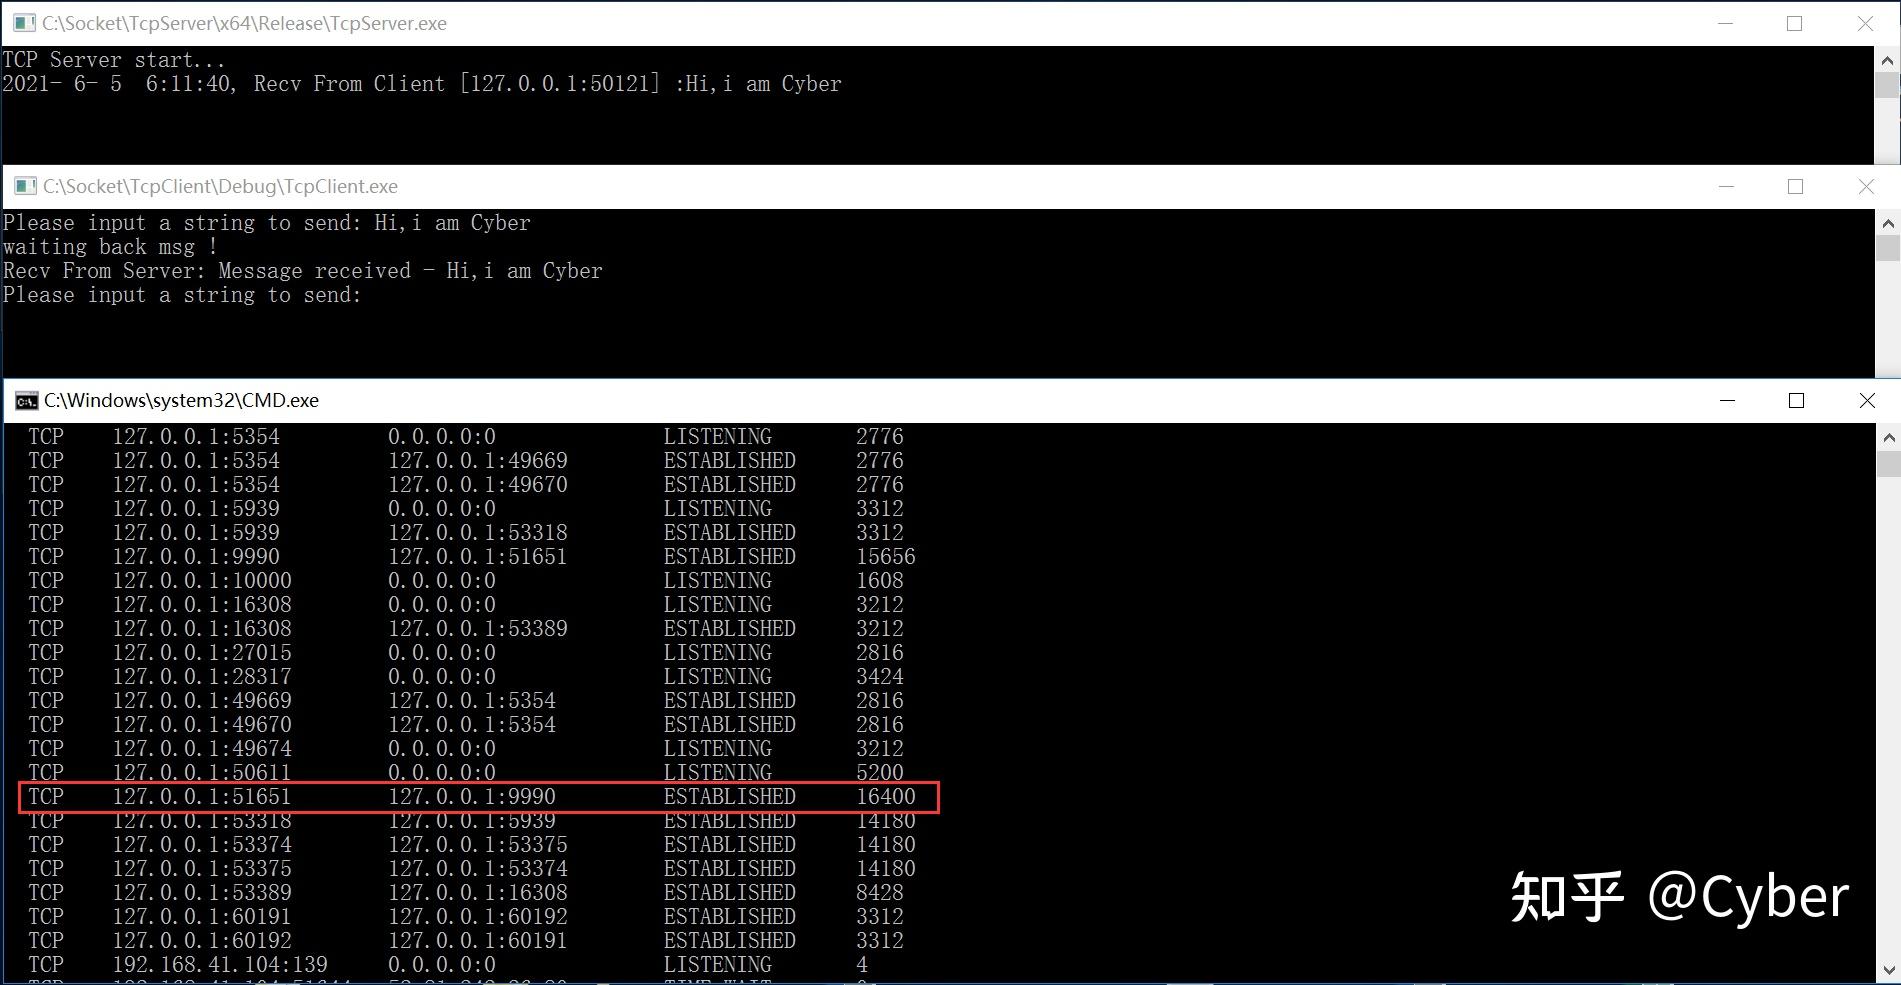This screenshot has height=985, width=1901.
Task: Click the TcpServer.exe title bar icon
Action: pyautogui.click(x=22, y=22)
